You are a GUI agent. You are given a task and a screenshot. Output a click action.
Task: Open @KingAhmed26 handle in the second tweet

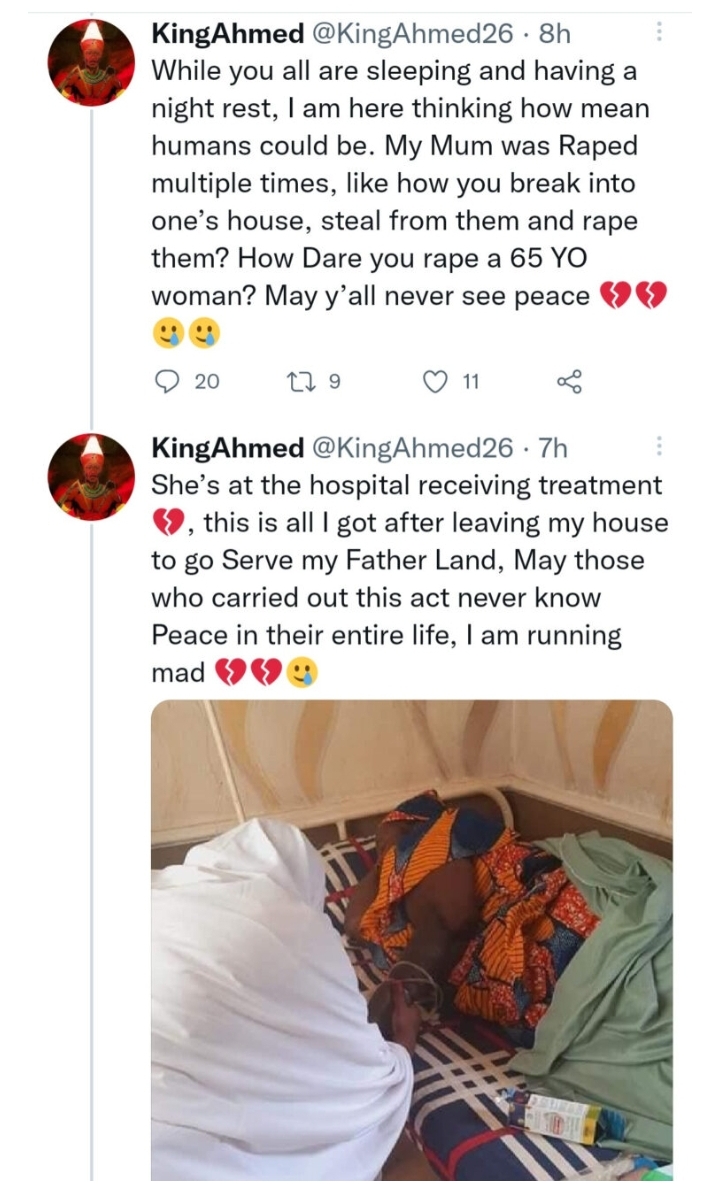[412, 448]
